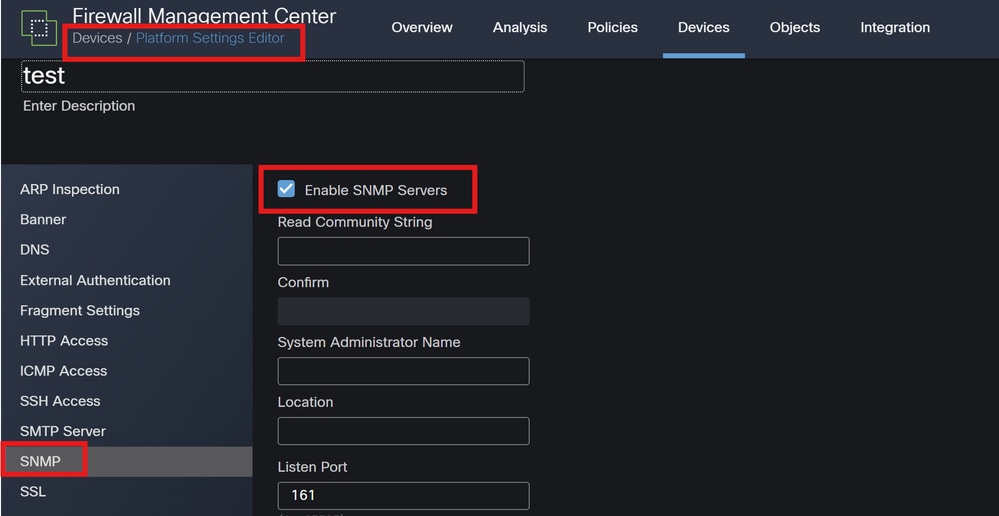Click the Devices breadcrumb text

coord(97,38)
